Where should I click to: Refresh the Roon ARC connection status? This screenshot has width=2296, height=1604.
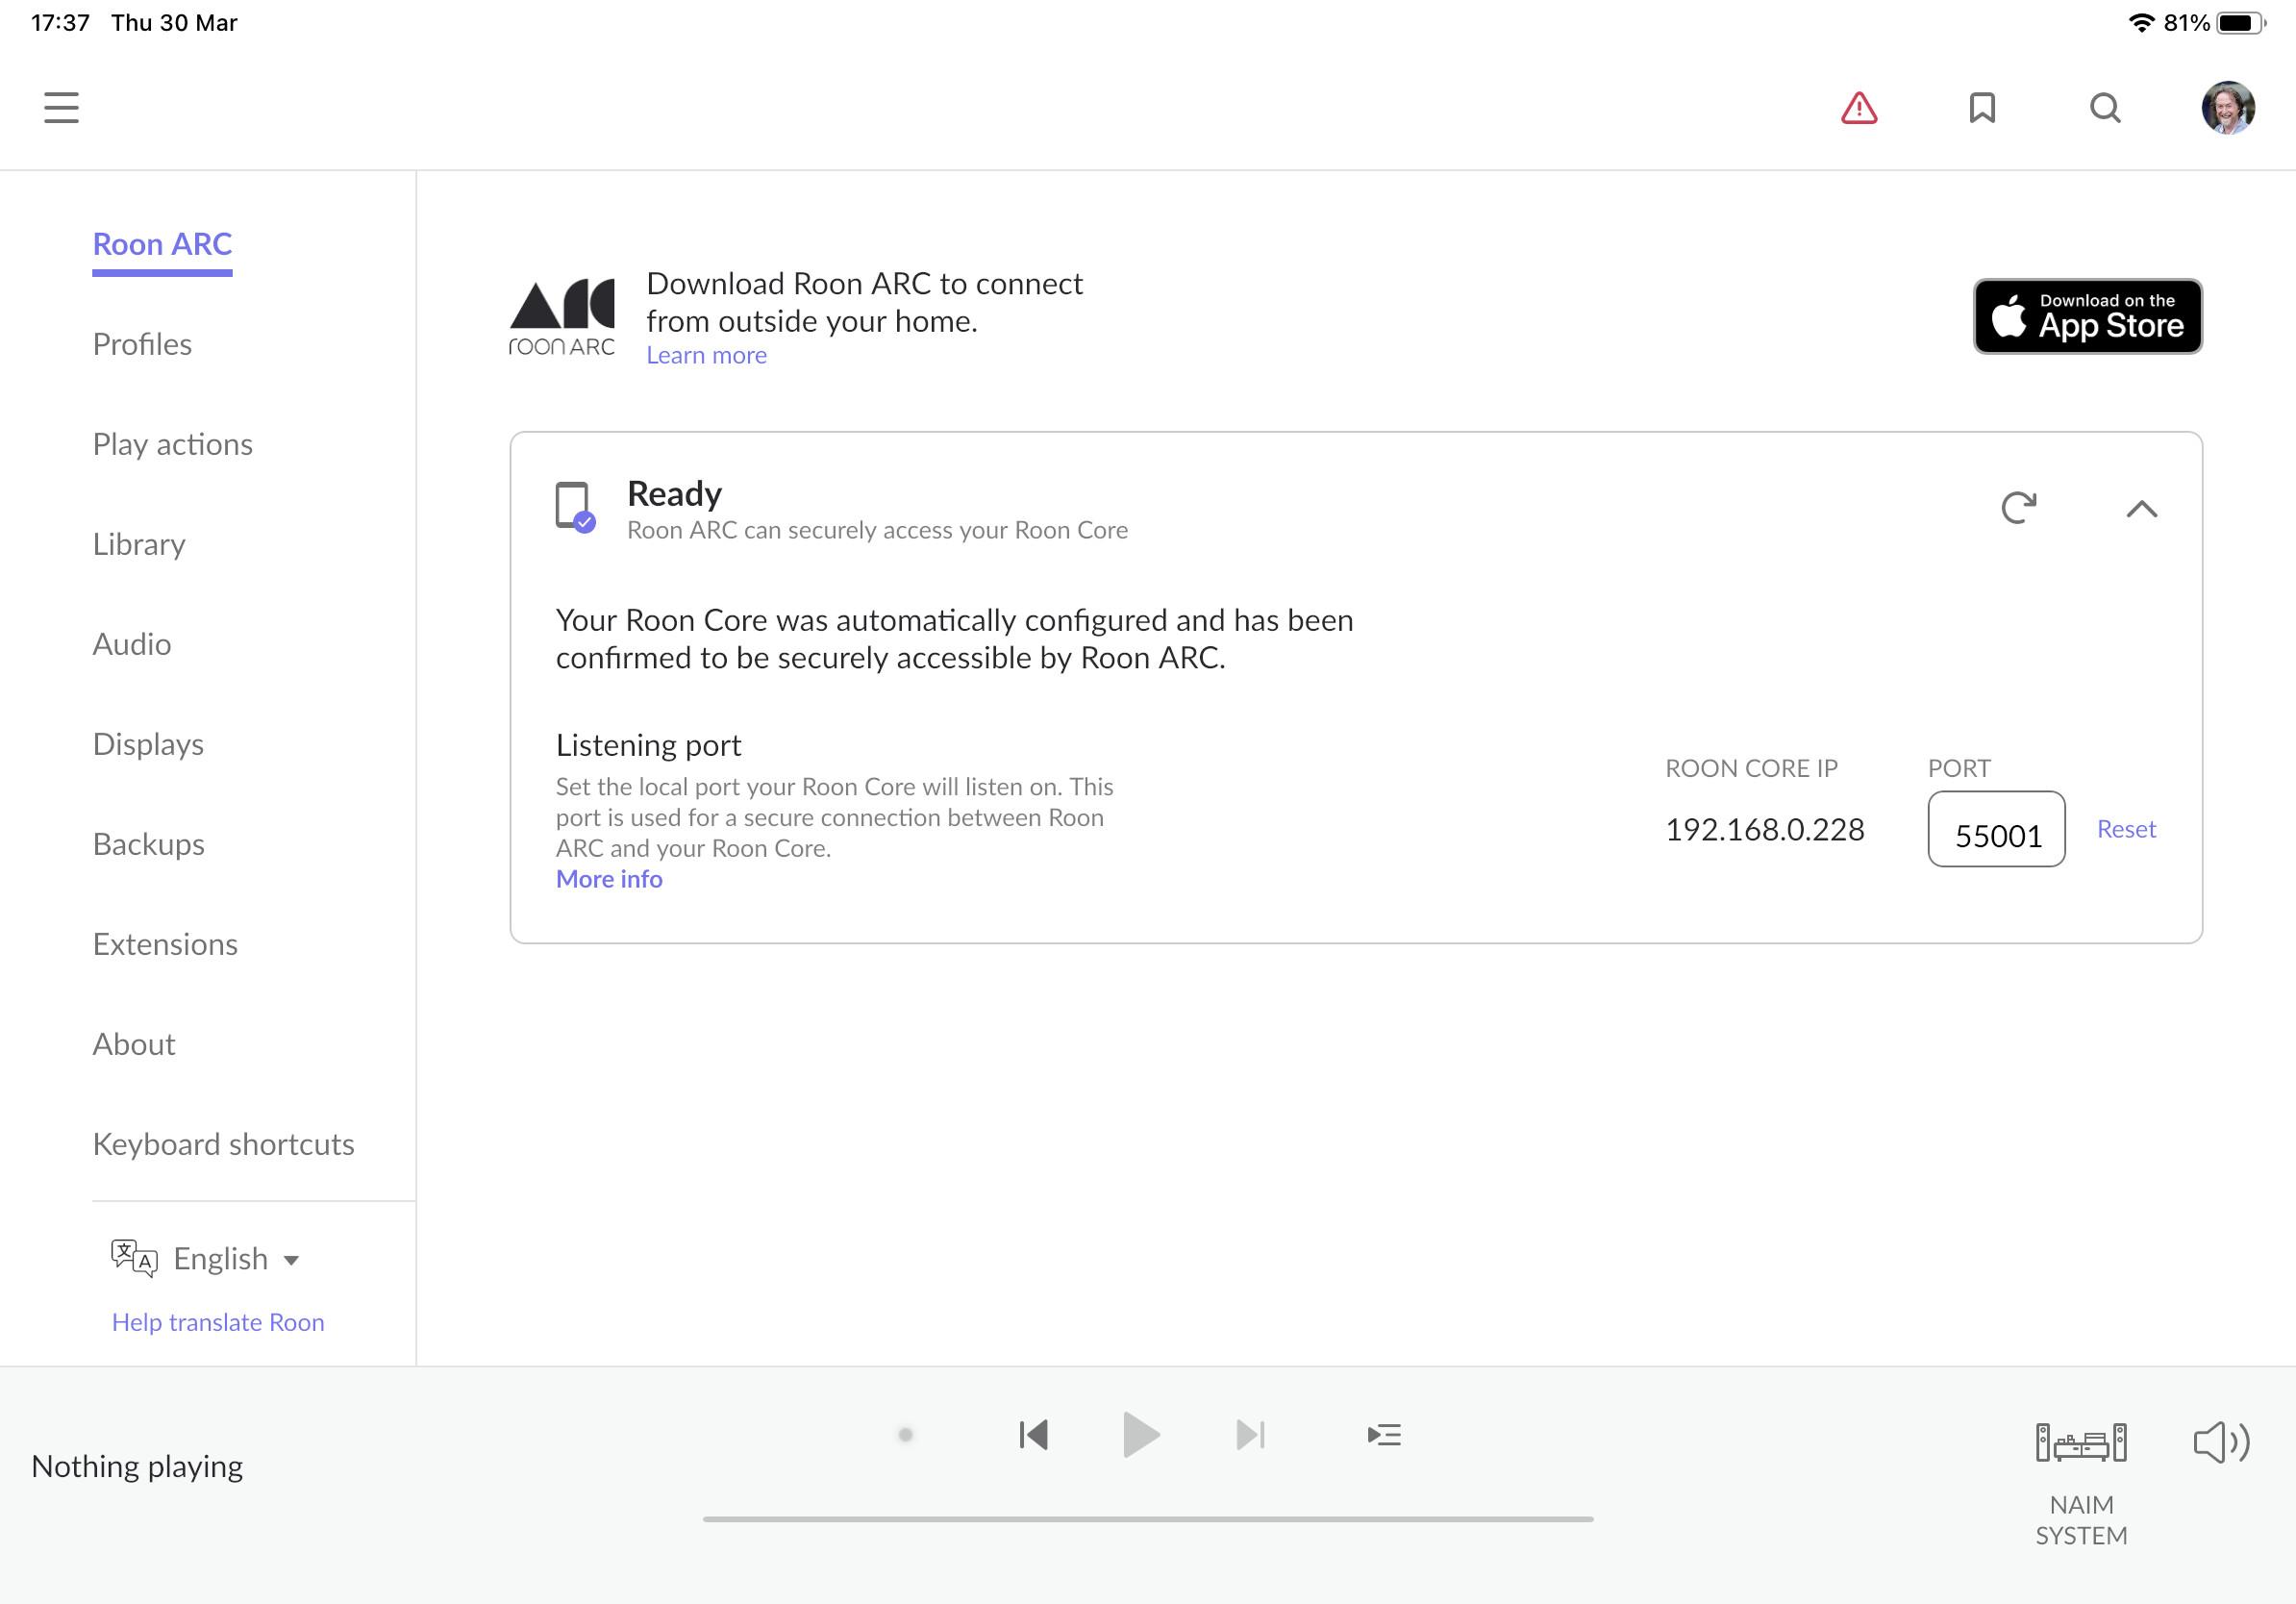[2018, 508]
